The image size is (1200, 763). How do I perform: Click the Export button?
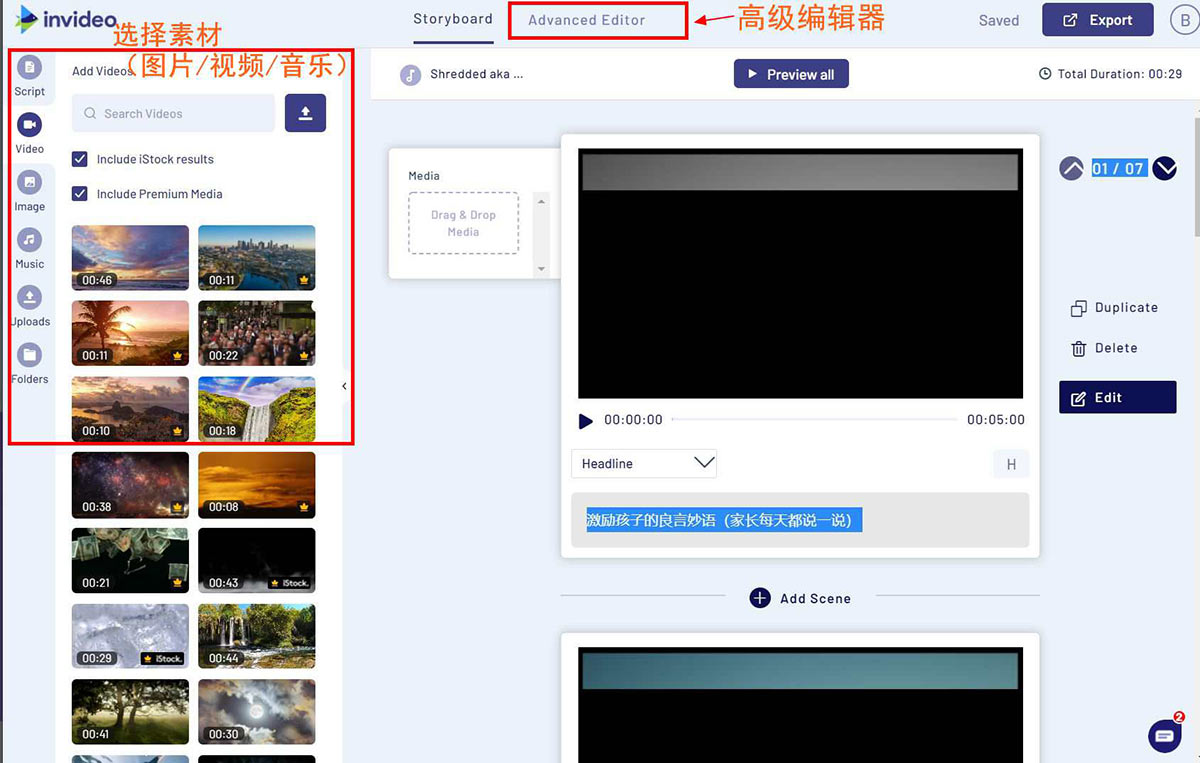pyautogui.click(x=1097, y=20)
